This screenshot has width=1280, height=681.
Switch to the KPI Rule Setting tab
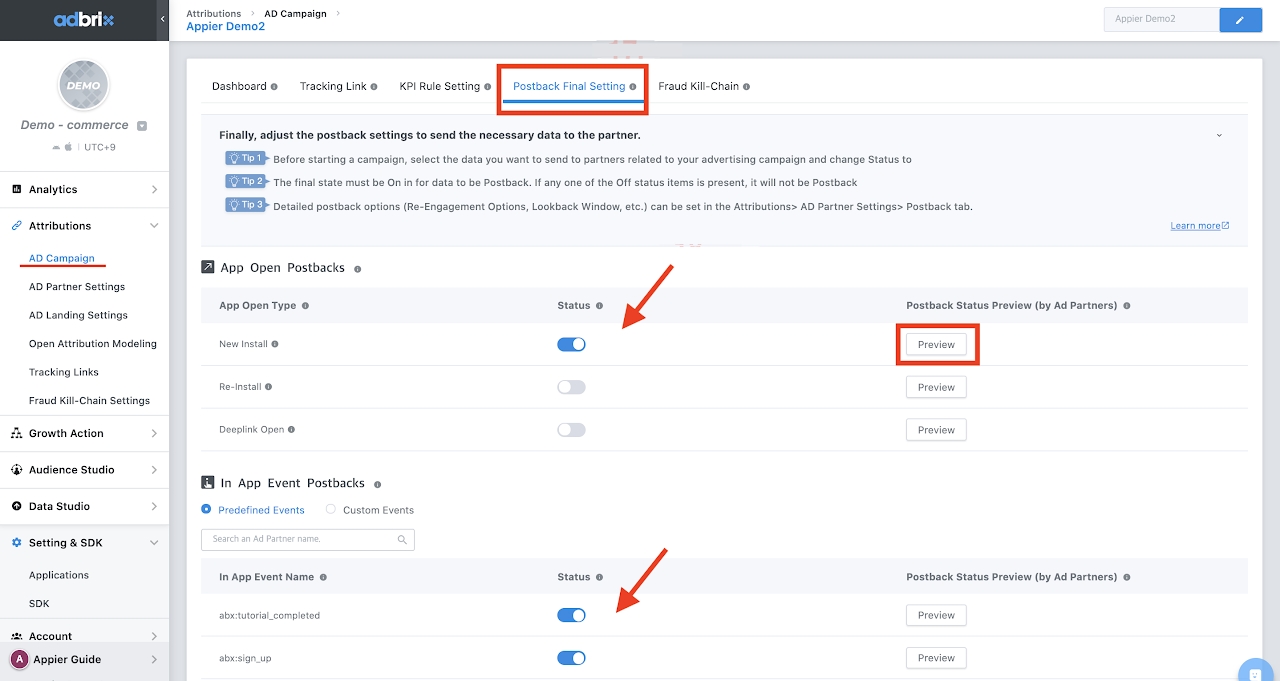(440, 87)
